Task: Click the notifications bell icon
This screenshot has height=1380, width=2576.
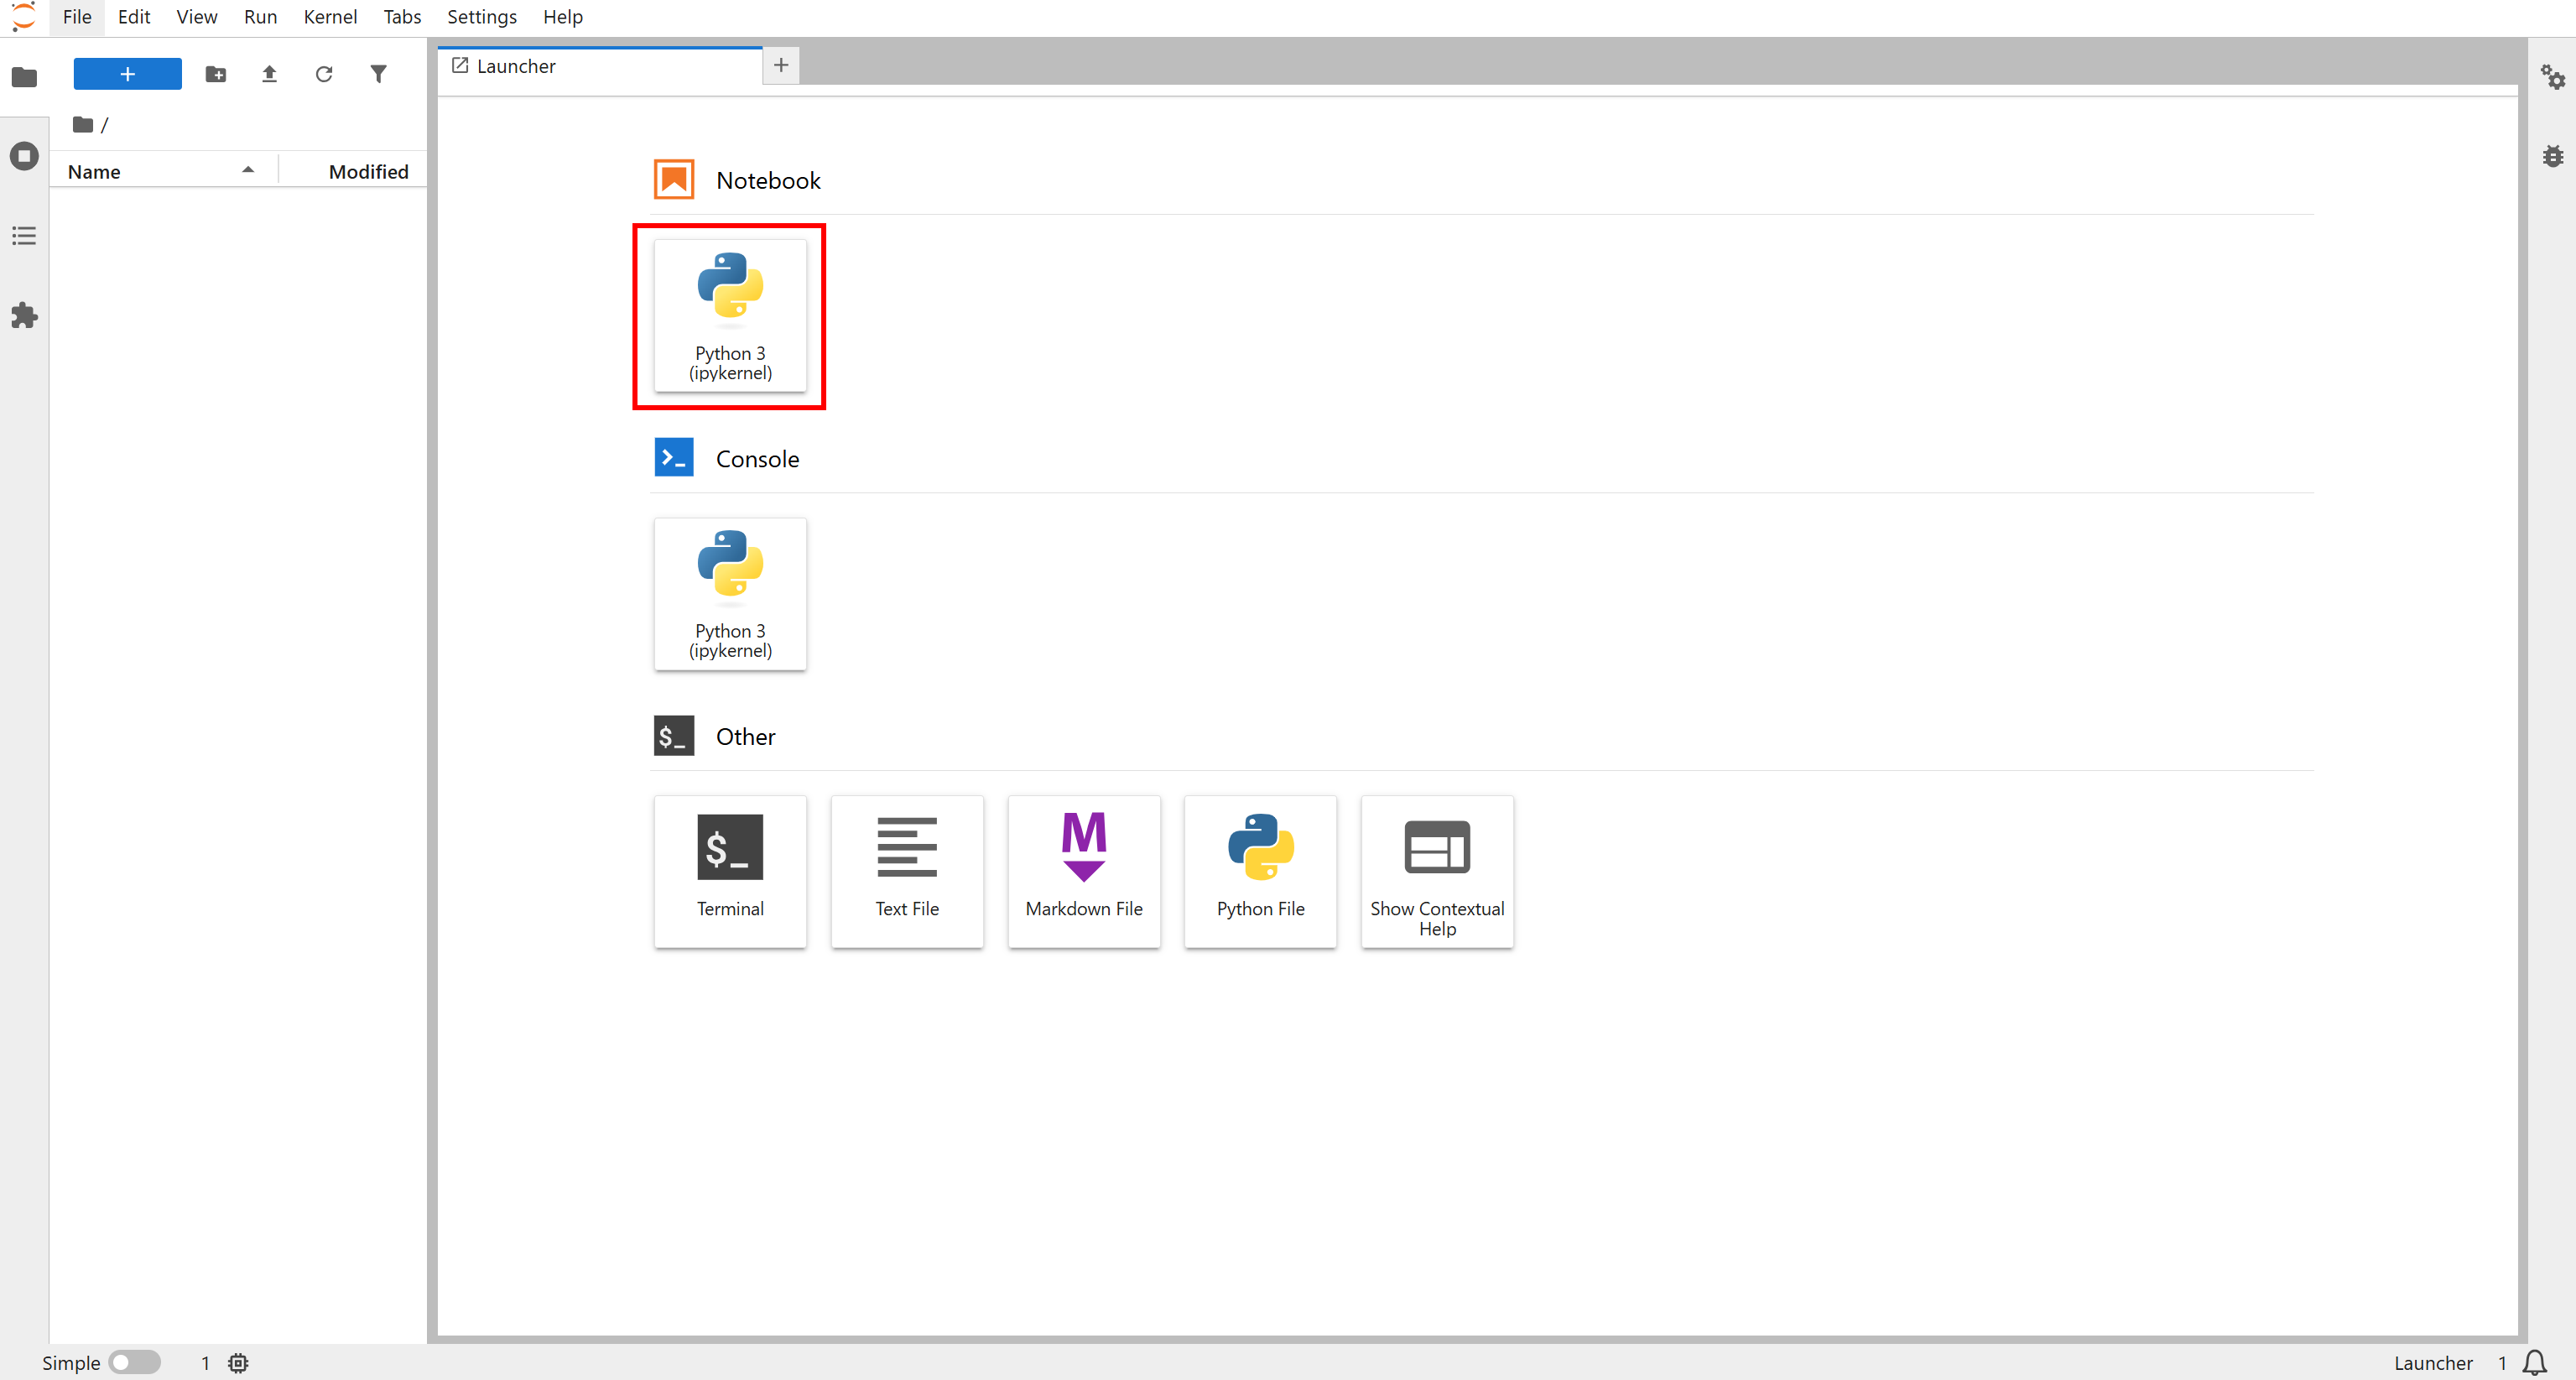Action: [x=2535, y=1362]
